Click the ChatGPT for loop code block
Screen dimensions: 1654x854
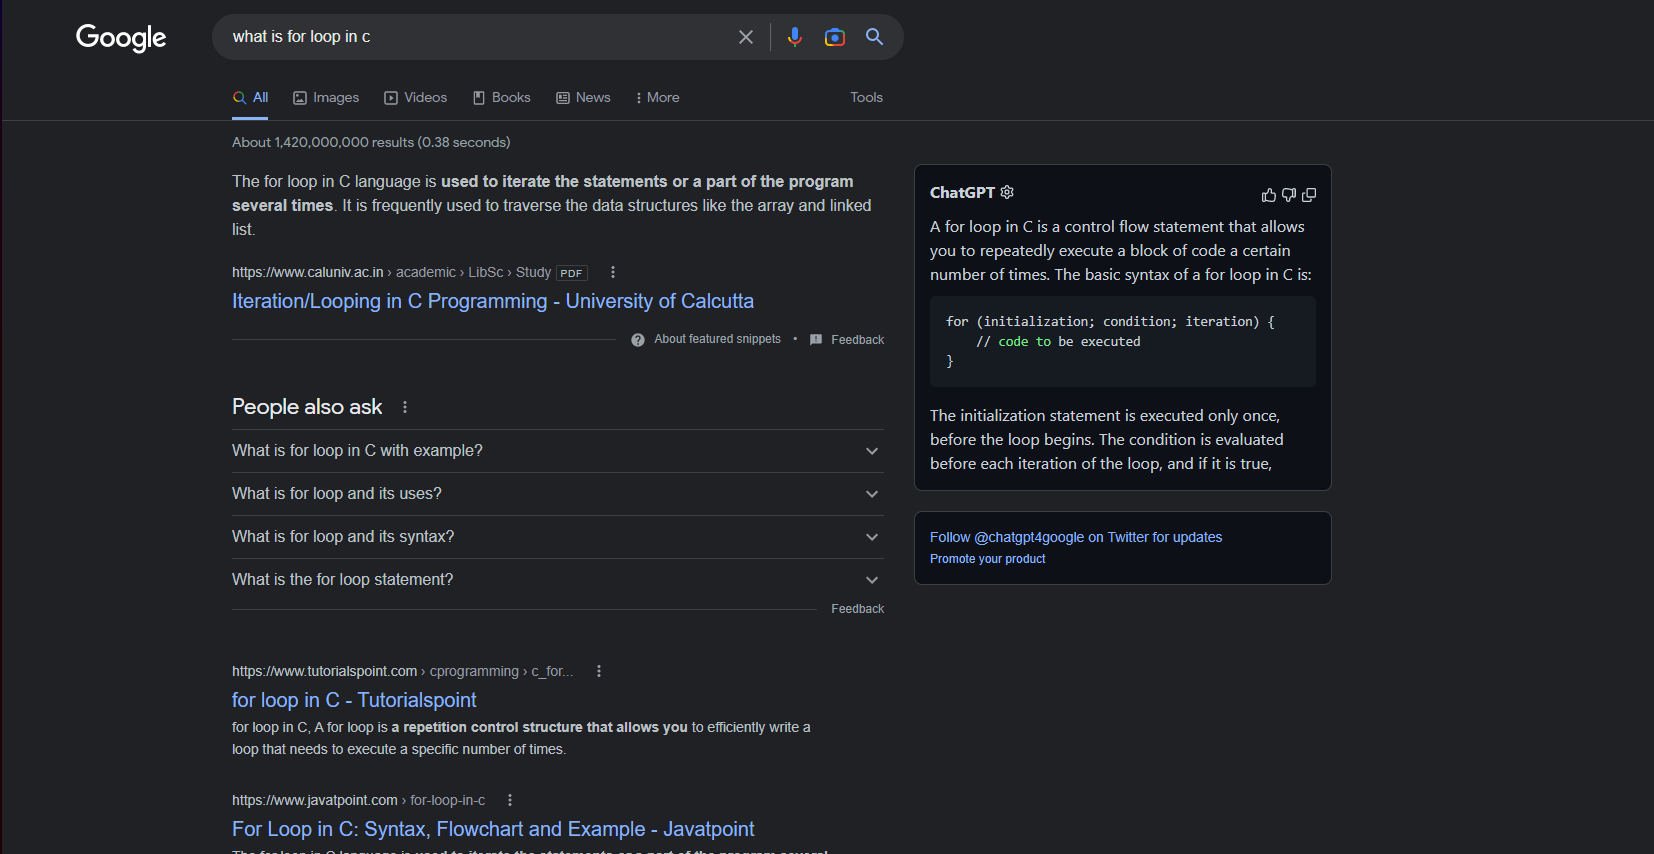point(1123,342)
